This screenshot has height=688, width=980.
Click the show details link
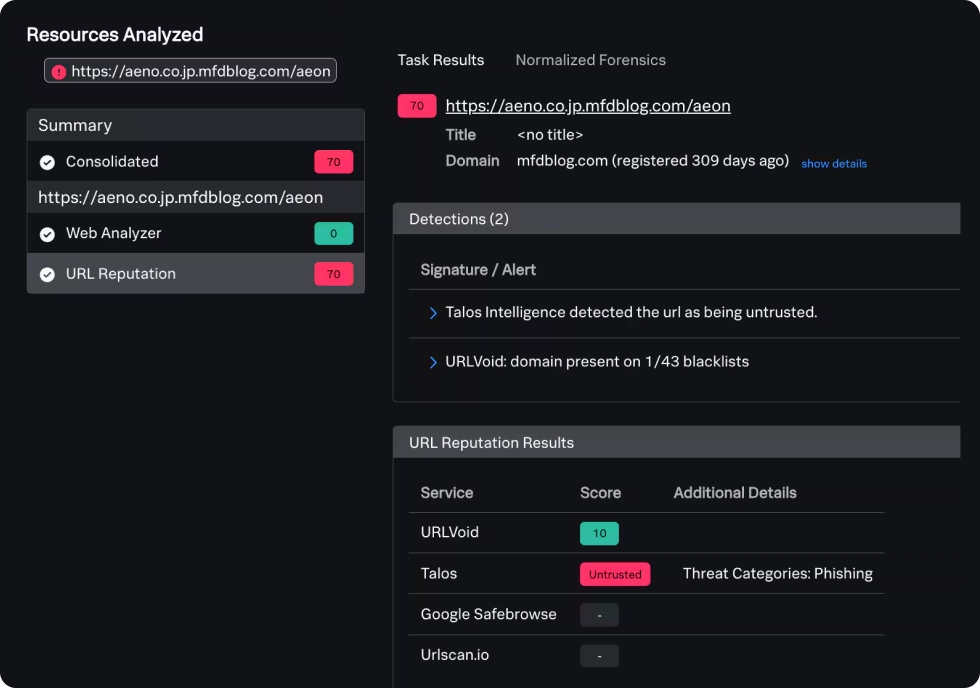(834, 163)
